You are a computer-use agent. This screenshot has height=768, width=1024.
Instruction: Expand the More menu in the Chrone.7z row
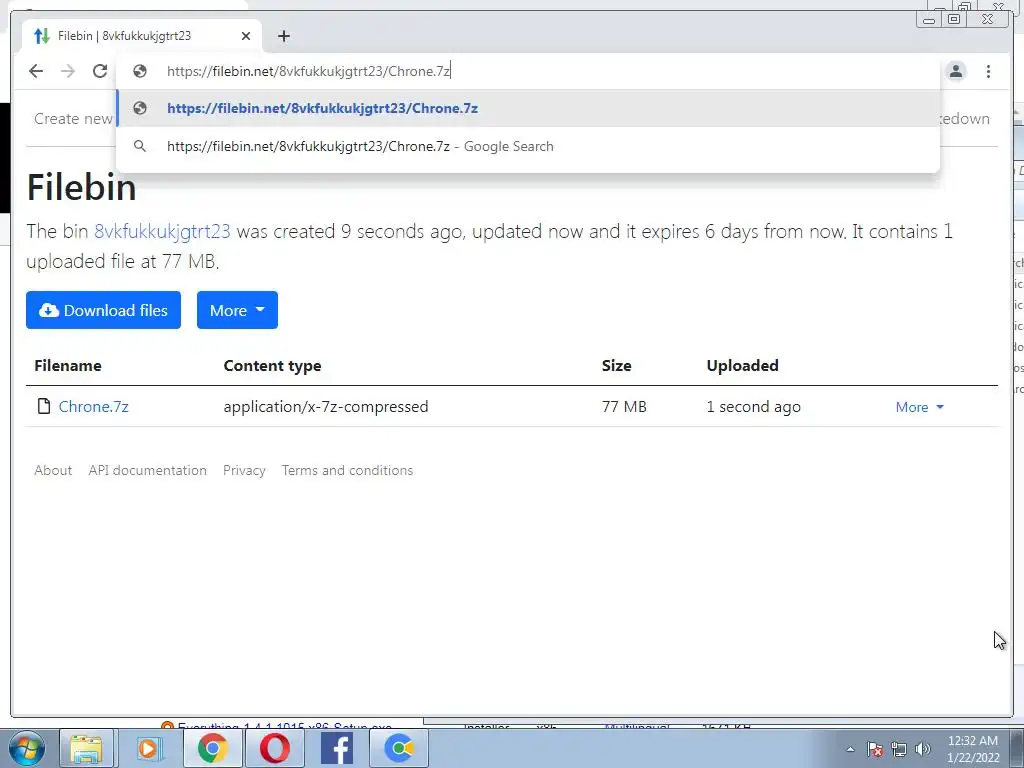point(920,407)
